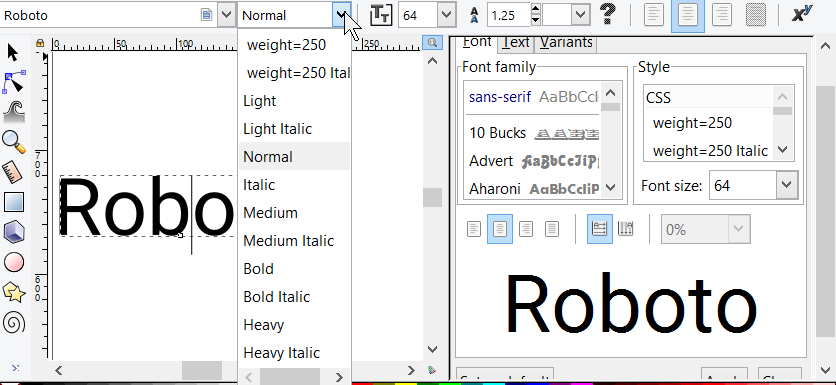Screen dimensions: 836x385
Task: Set right alignment in Text and Font panel
Action: point(526,229)
